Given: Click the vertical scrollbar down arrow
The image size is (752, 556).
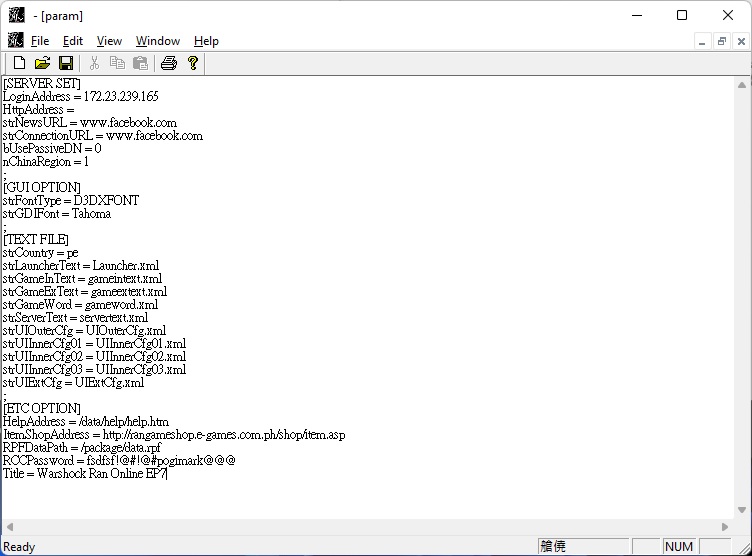Looking at the screenshot, I should [x=743, y=512].
